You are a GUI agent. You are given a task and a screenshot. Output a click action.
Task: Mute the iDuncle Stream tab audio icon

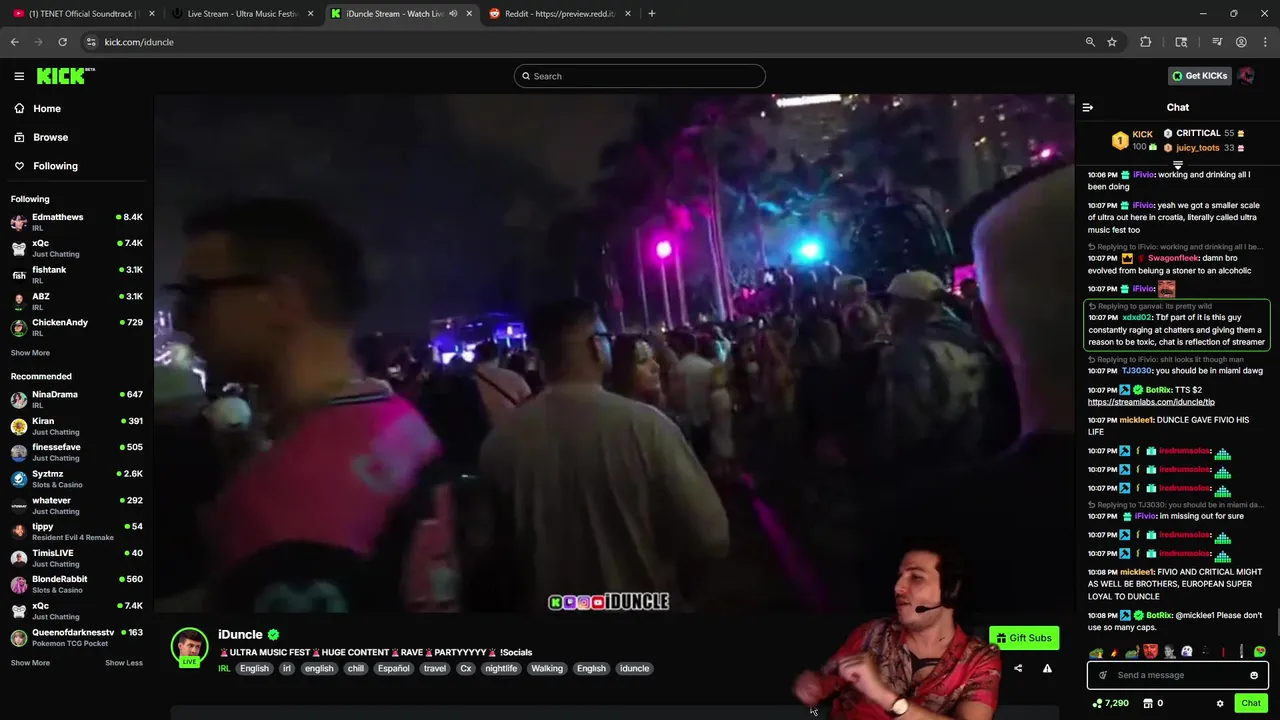tap(454, 14)
